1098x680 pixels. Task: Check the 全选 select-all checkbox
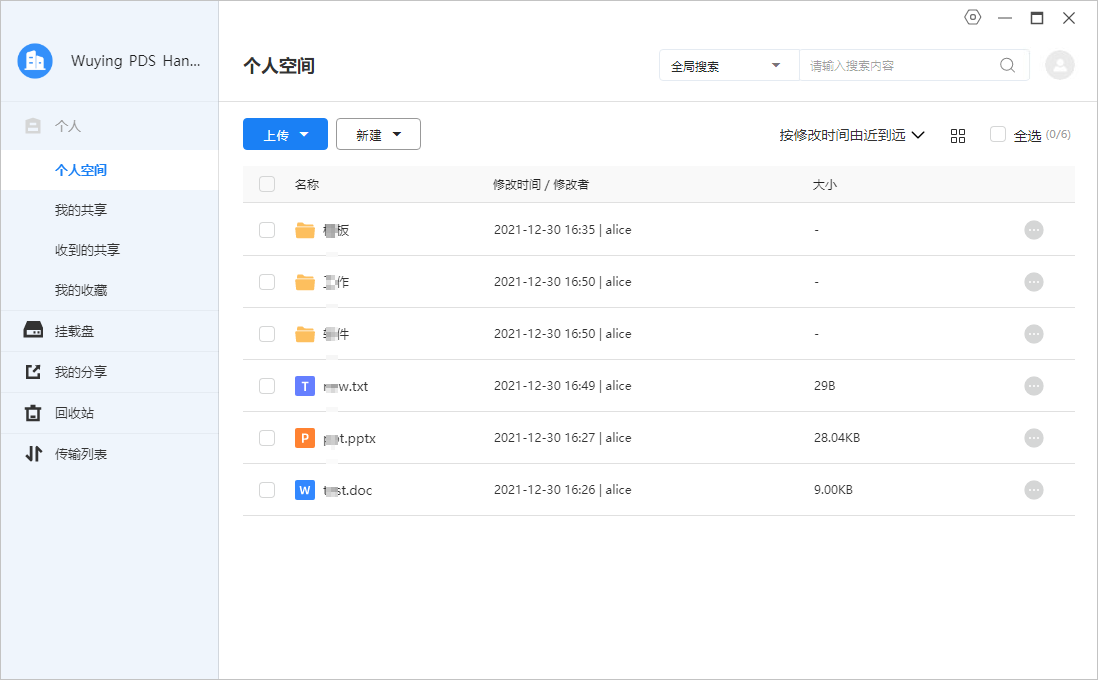coord(997,135)
